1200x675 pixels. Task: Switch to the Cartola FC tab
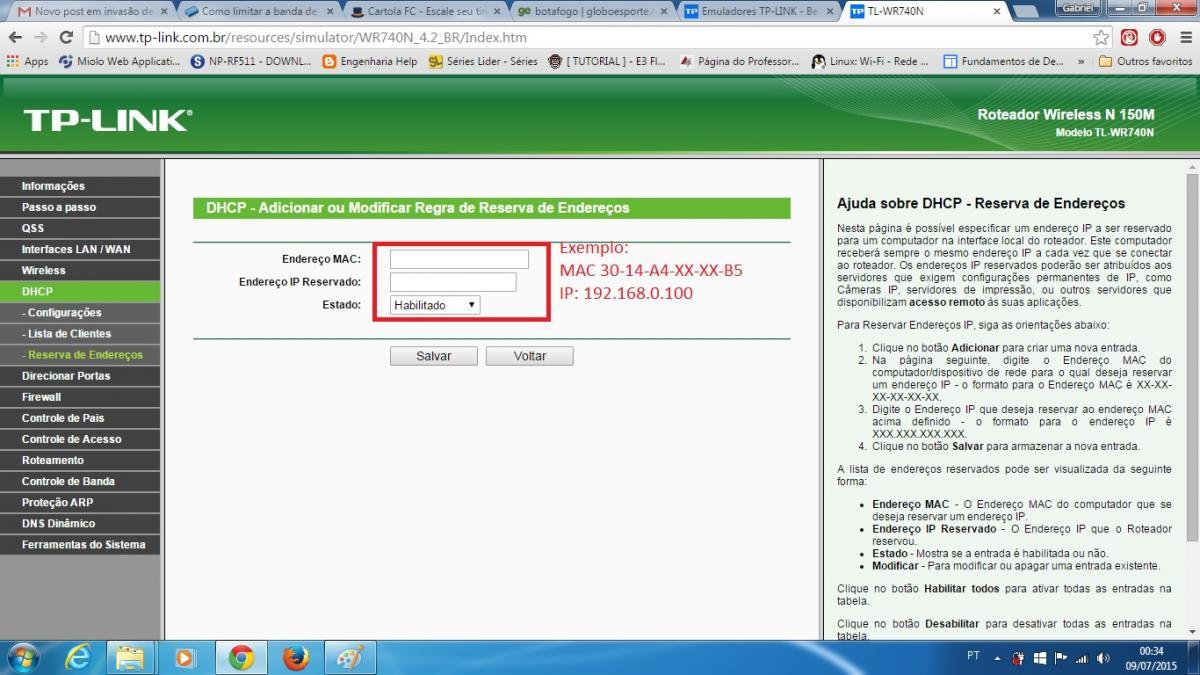425,12
